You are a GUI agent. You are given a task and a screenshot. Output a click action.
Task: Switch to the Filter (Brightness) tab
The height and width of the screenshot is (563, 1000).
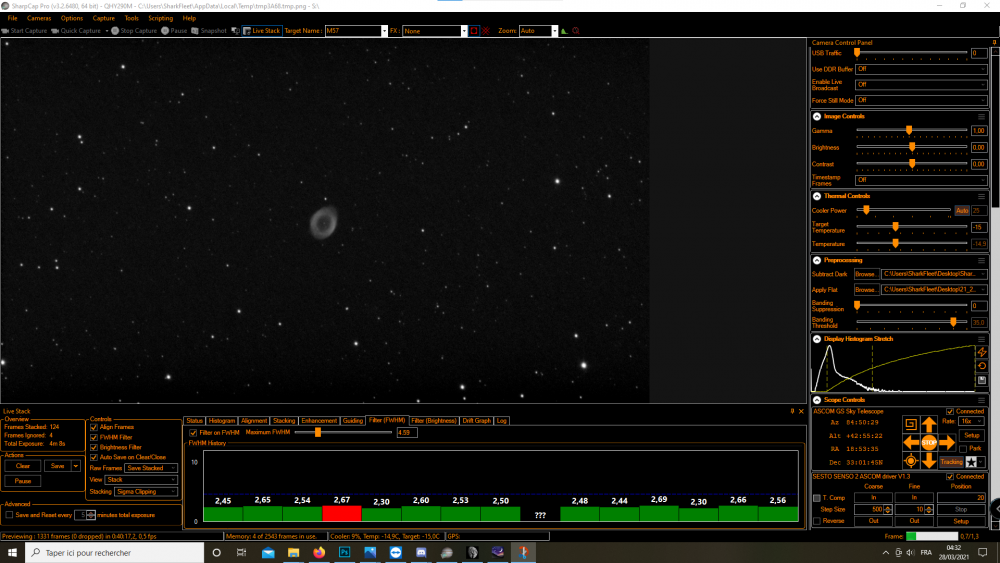[434, 421]
